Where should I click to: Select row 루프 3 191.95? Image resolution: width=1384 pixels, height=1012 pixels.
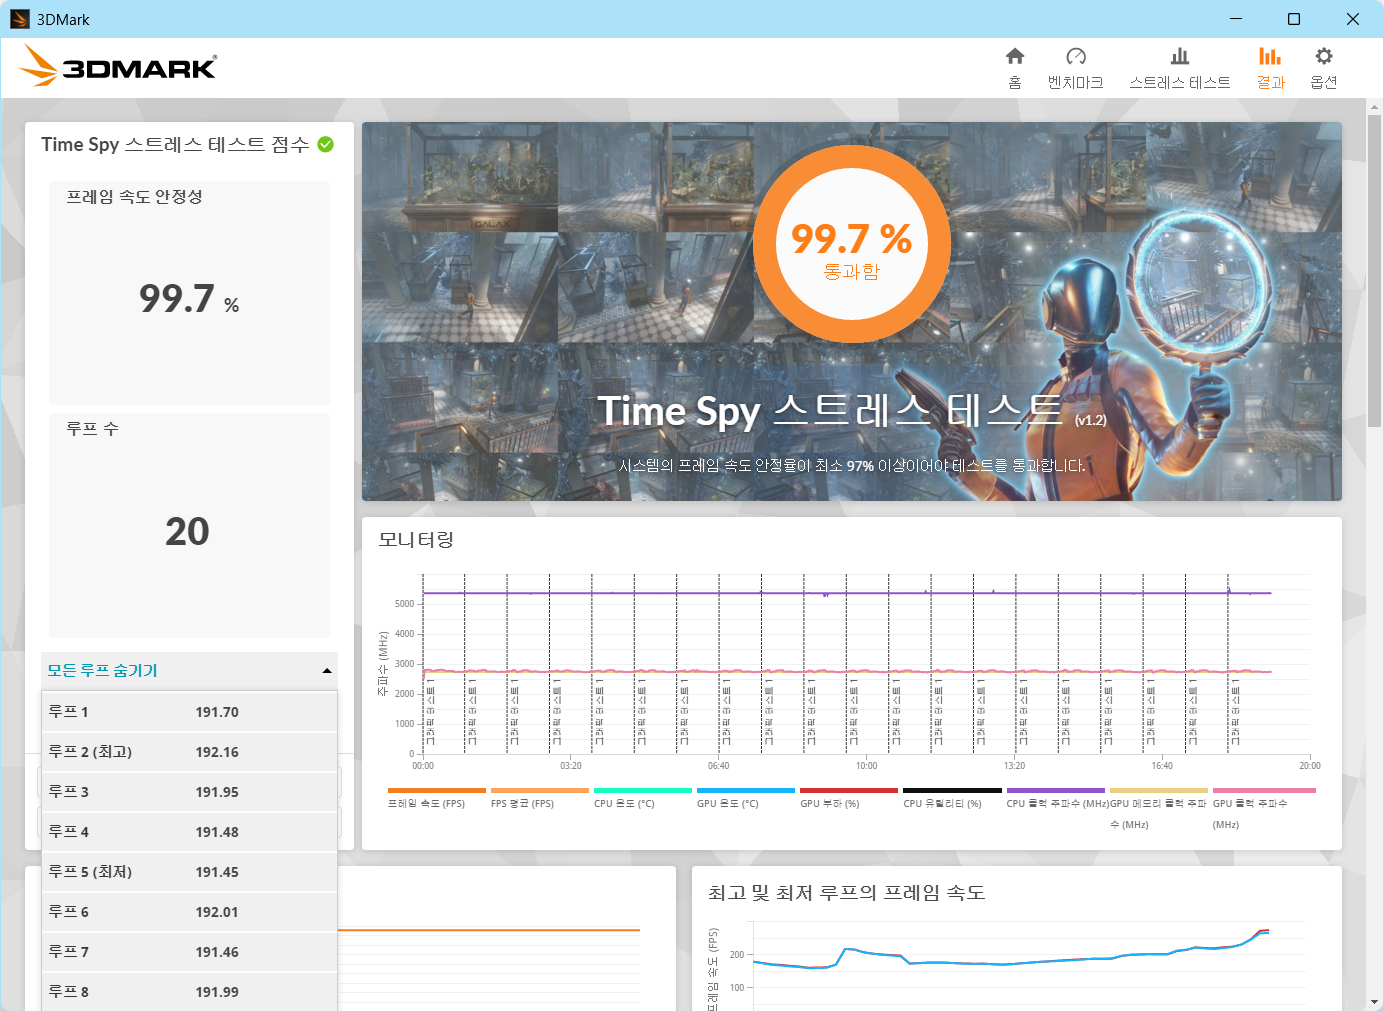click(x=189, y=792)
